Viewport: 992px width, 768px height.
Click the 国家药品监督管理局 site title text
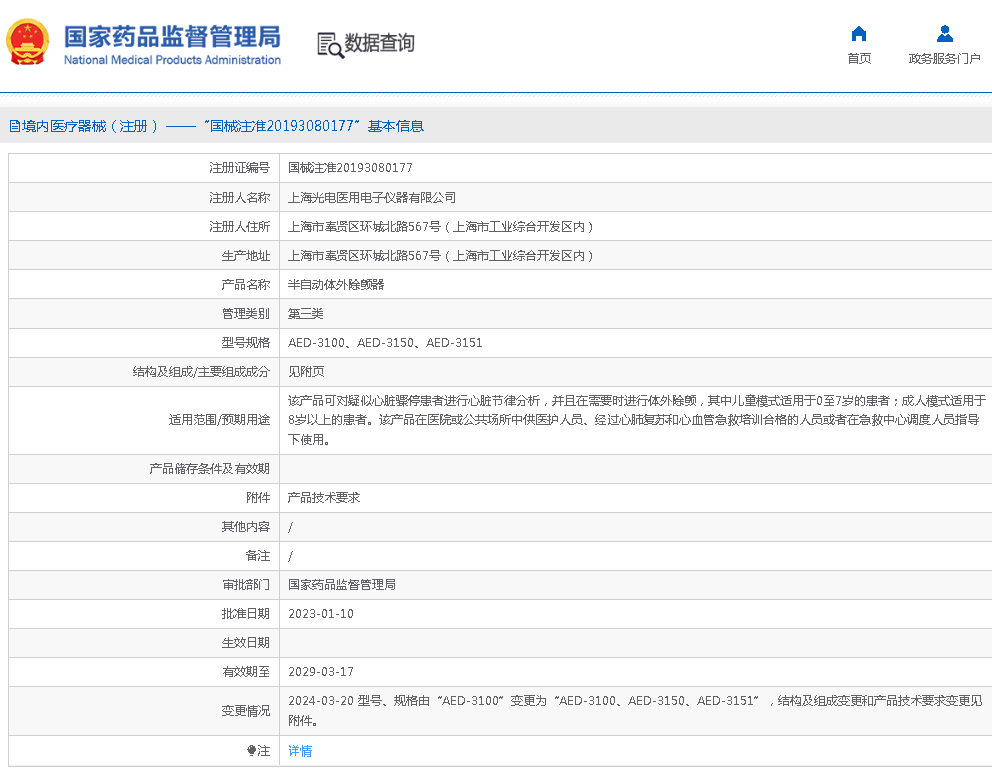[x=172, y=37]
